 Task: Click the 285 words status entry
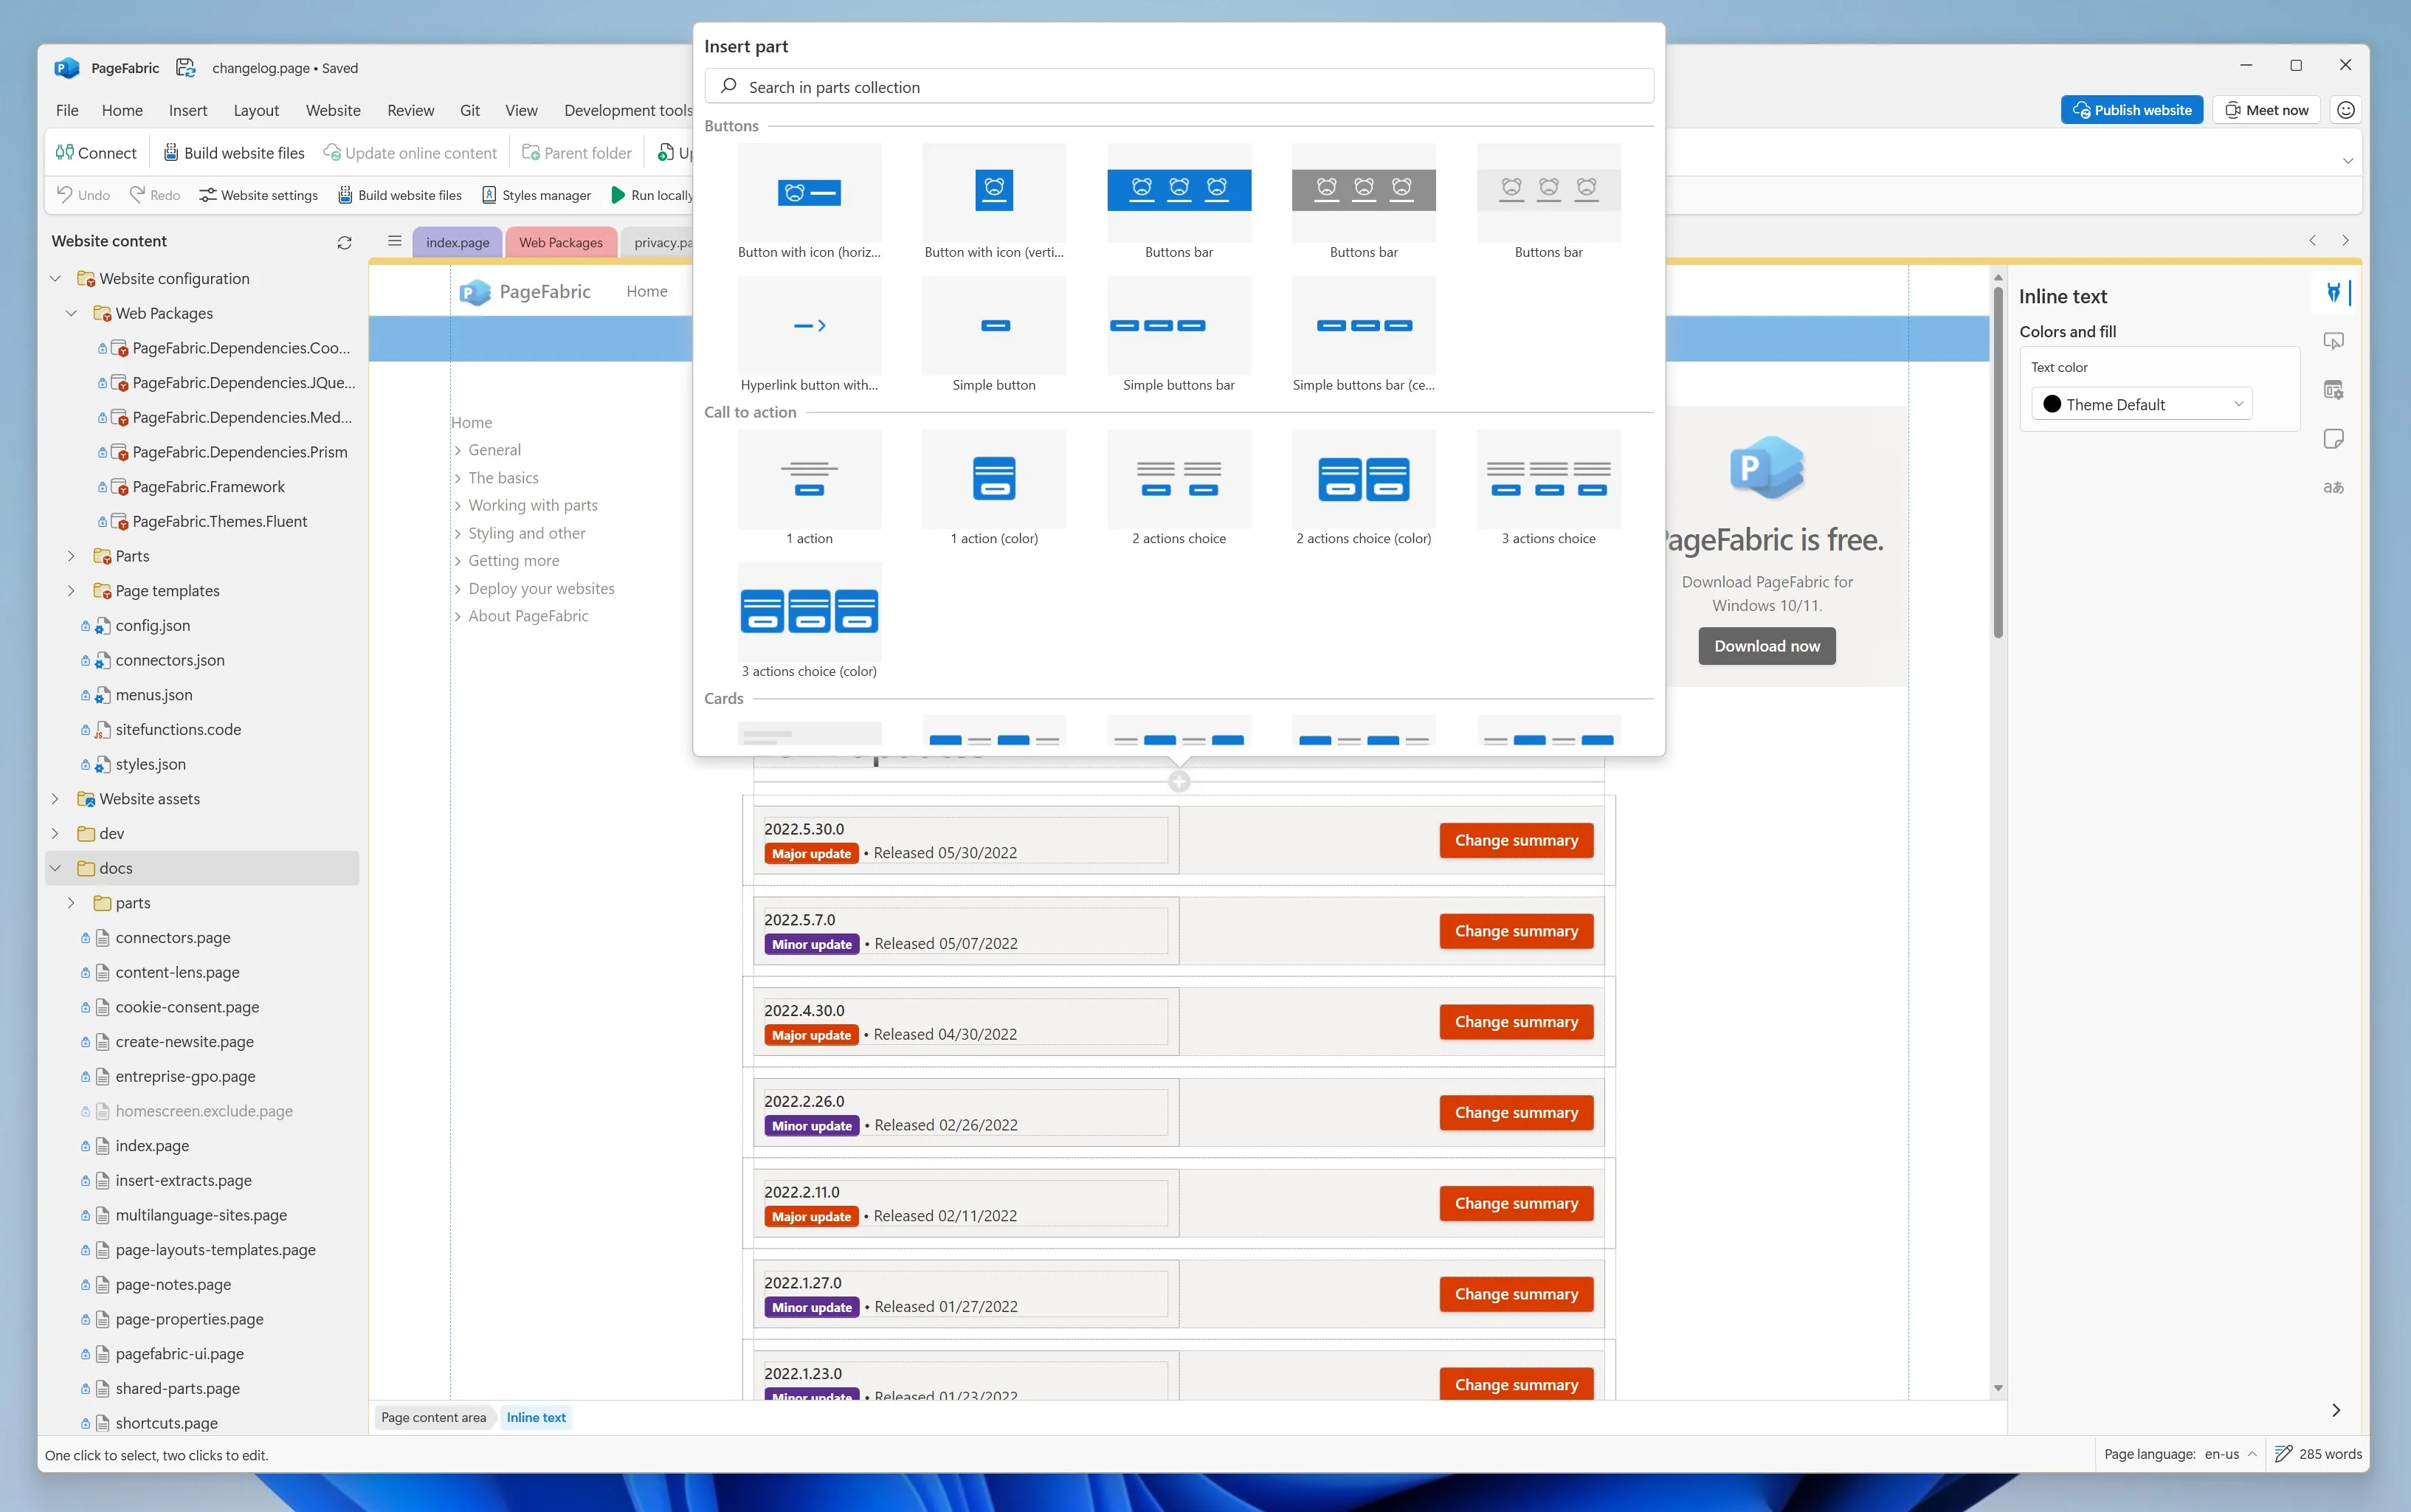(x=2319, y=1454)
